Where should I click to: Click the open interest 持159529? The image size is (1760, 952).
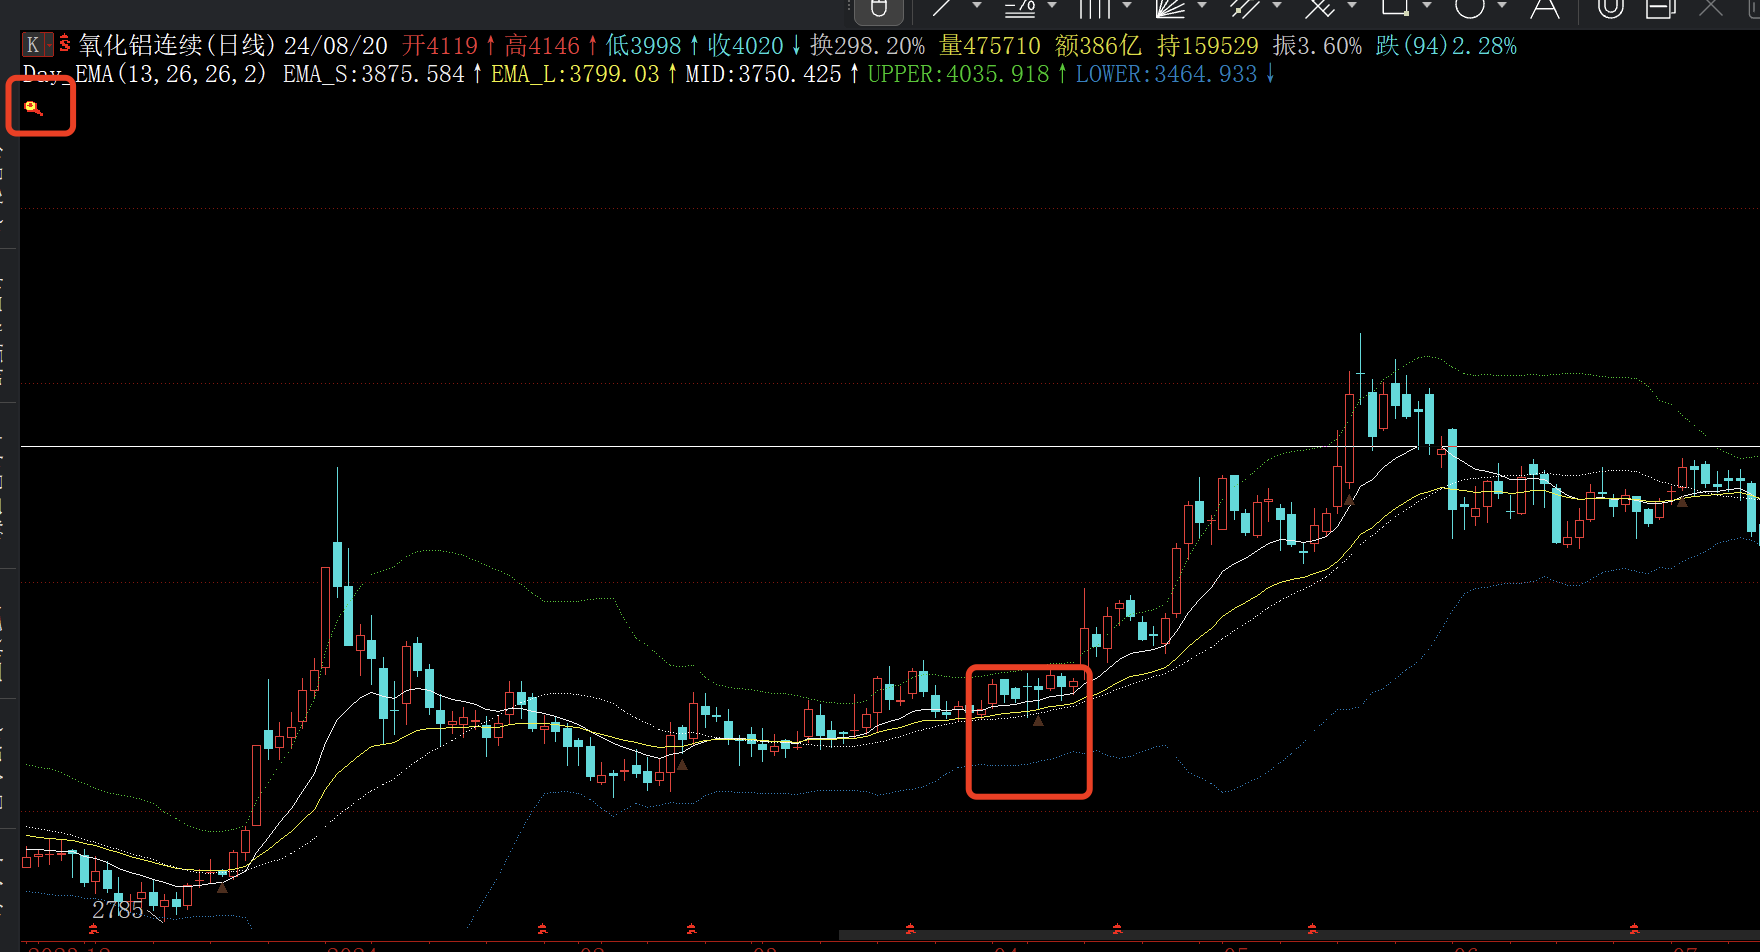1208,46
